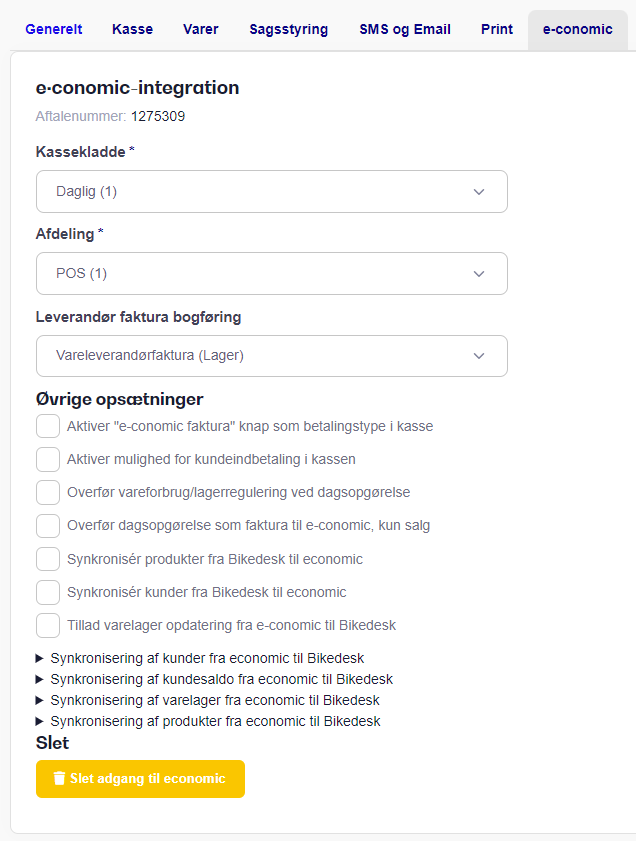Check Synkronisér kunder fra Bikedesk til economic

pyautogui.click(x=48, y=592)
